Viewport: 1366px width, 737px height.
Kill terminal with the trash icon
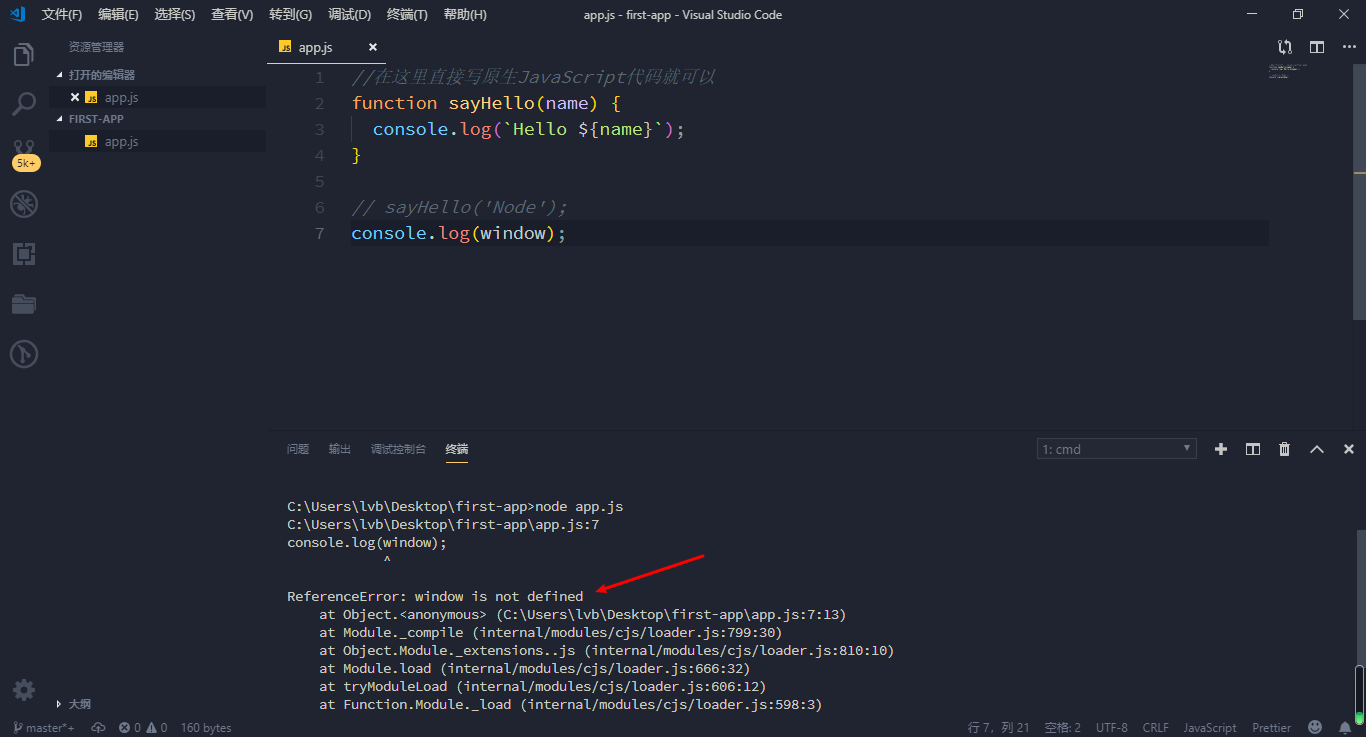click(1285, 449)
